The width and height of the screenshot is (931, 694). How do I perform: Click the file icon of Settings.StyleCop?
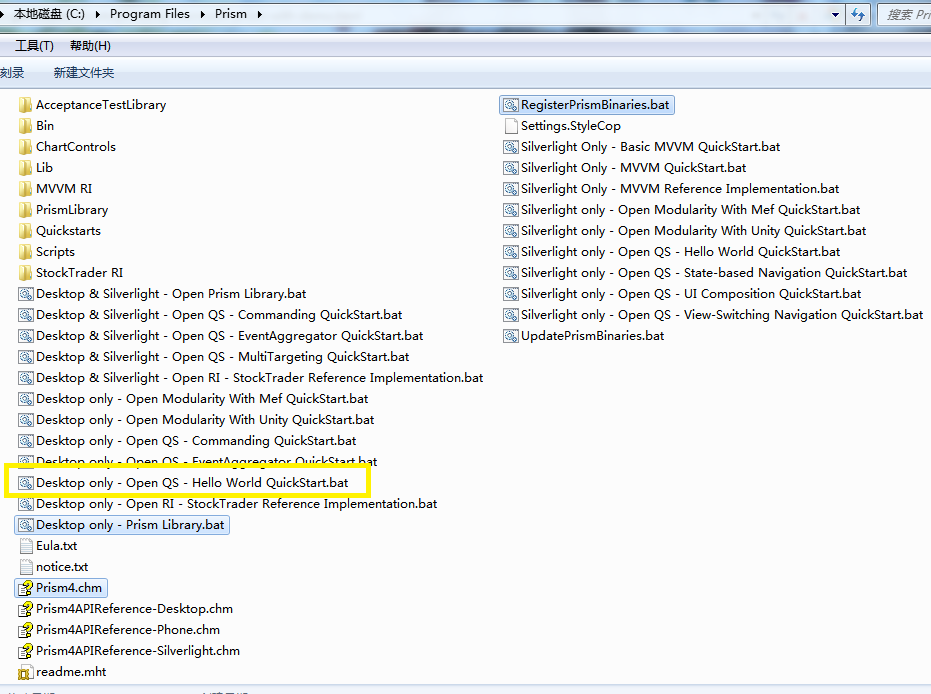coord(511,126)
